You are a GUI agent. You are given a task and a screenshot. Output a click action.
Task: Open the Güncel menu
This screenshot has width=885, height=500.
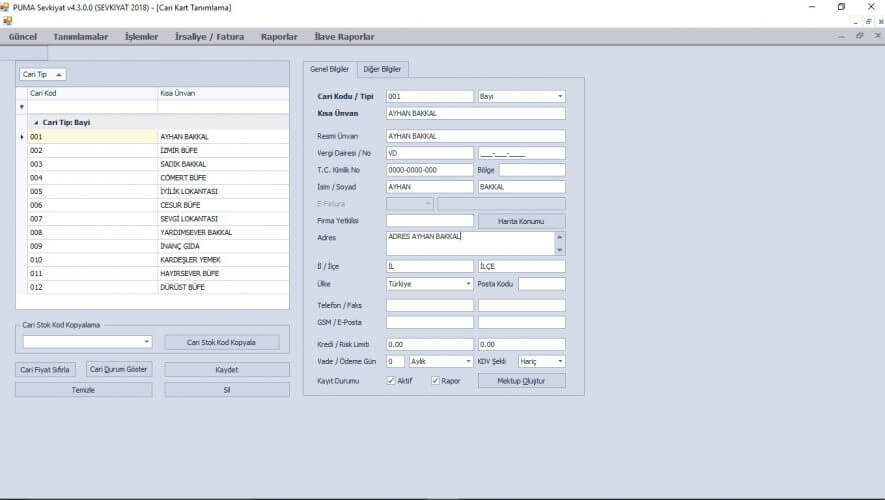click(23, 37)
